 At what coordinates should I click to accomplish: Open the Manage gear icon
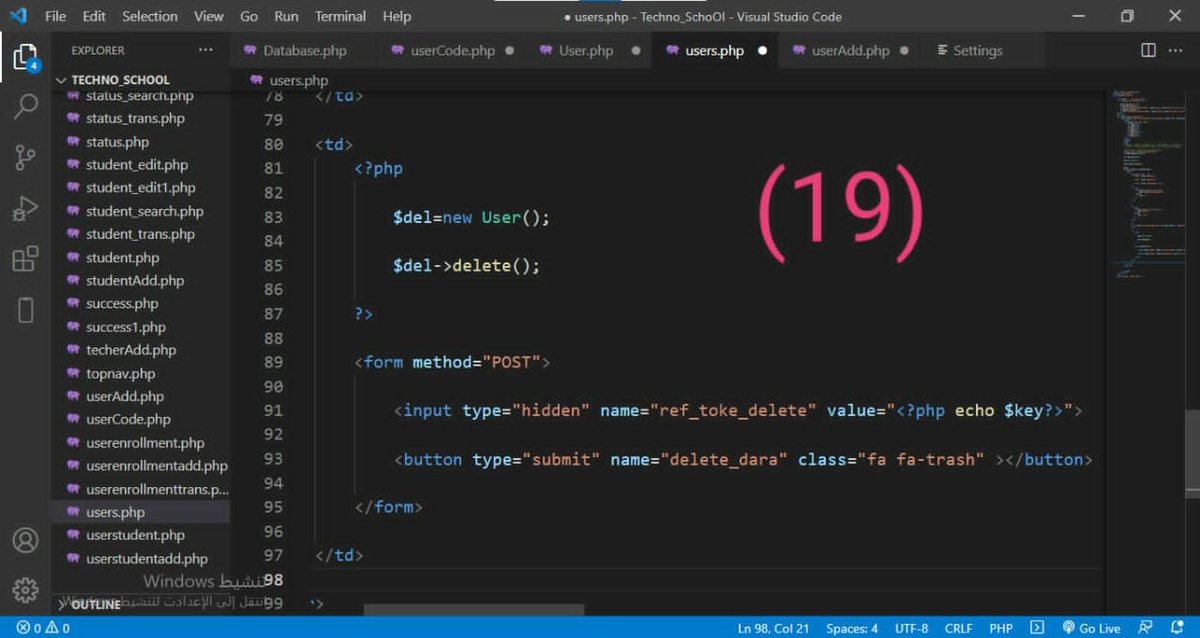(25, 590)
